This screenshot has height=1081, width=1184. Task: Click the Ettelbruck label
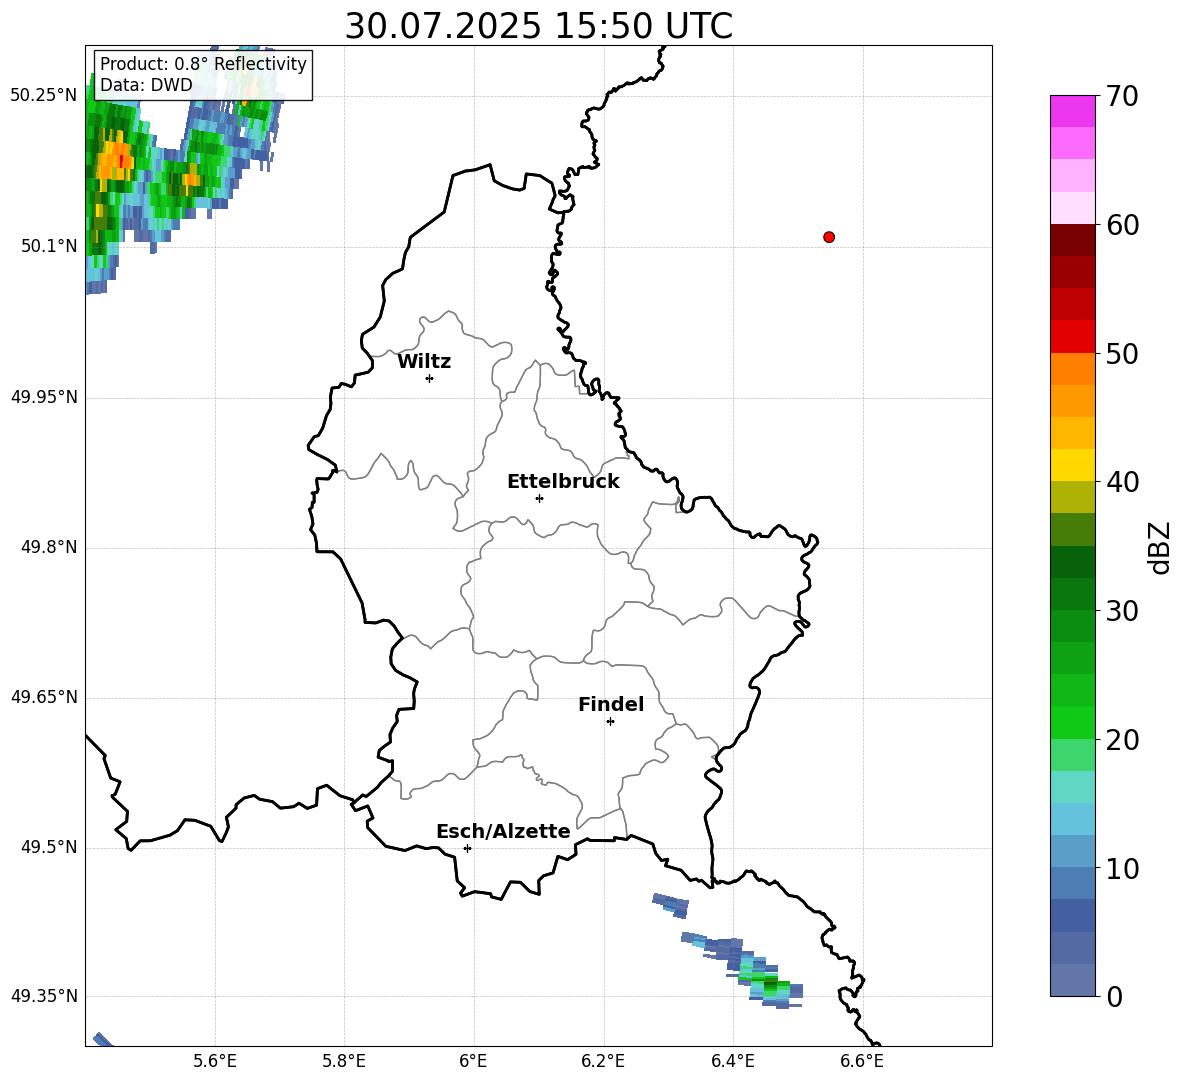pos(563,482)
